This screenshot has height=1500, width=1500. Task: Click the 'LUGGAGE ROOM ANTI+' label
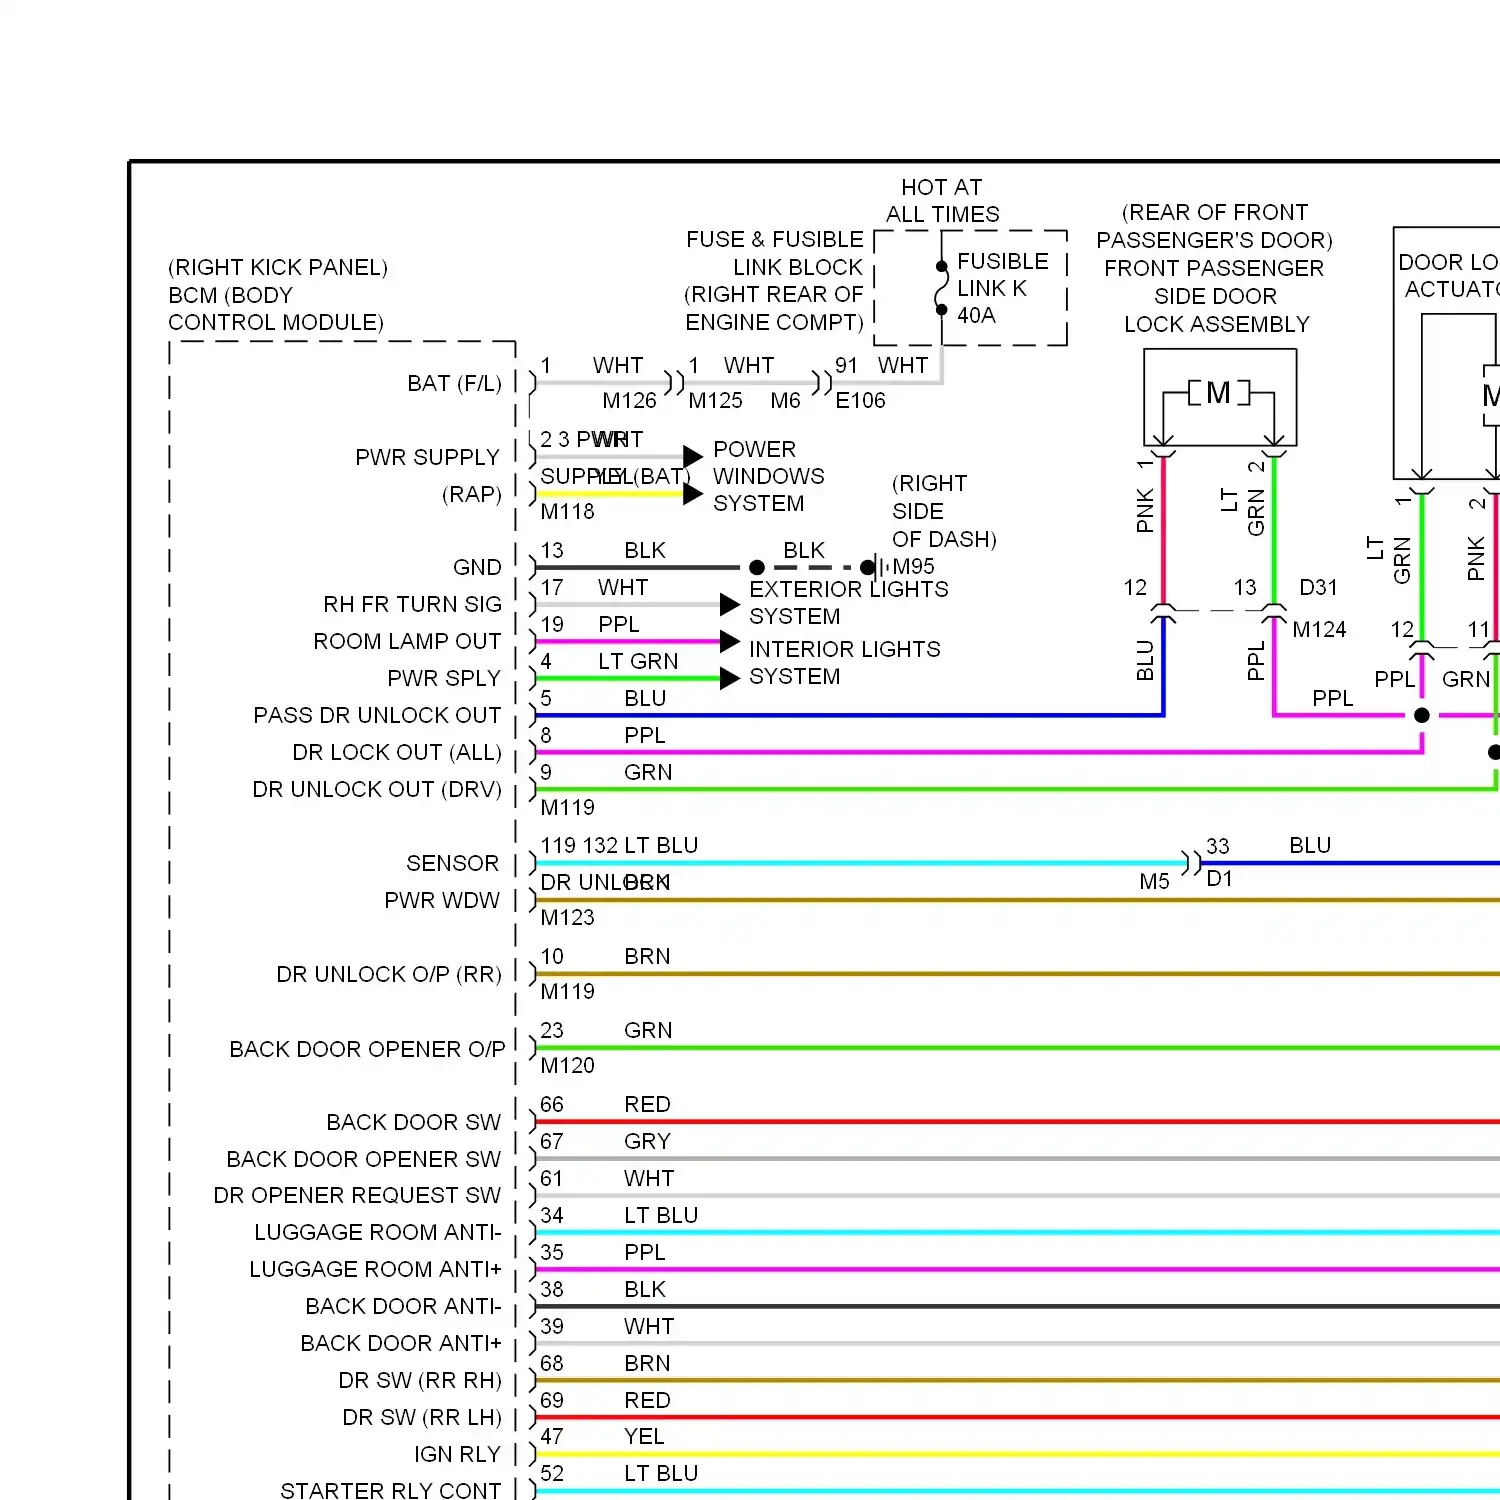376,1269
